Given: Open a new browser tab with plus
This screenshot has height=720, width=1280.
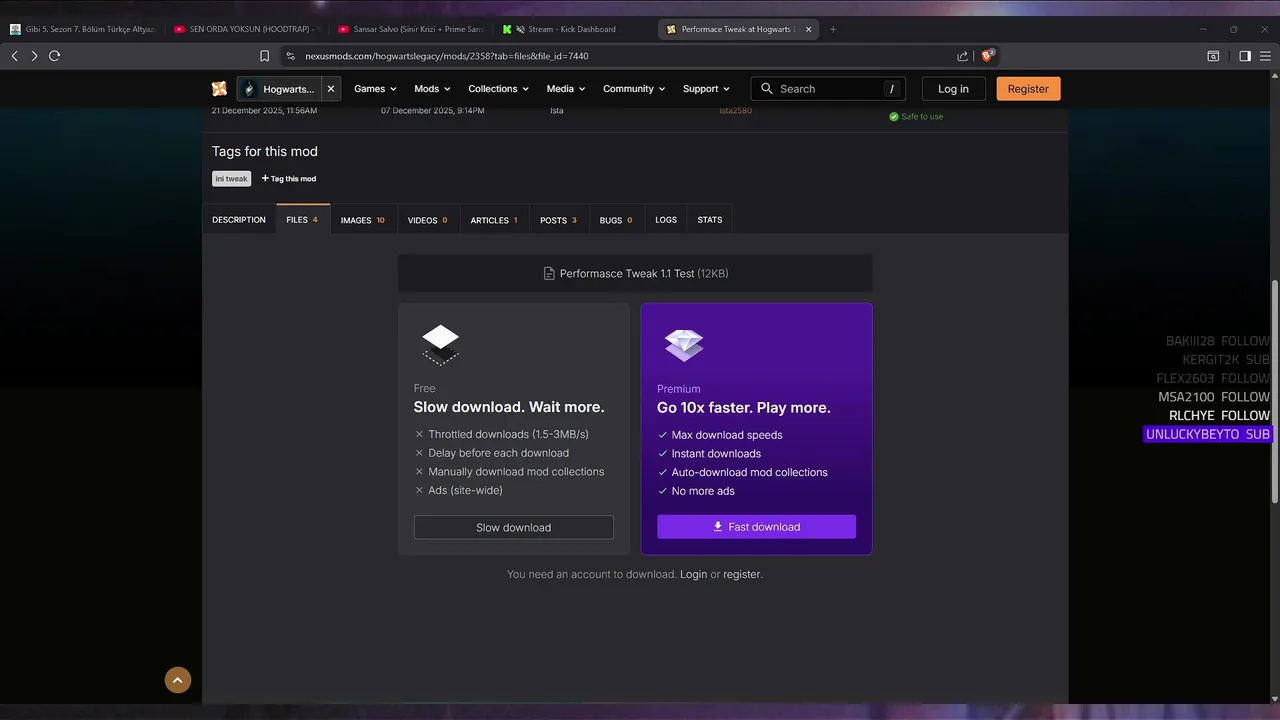Looking at the screenshot, I should tap(833, 29).
